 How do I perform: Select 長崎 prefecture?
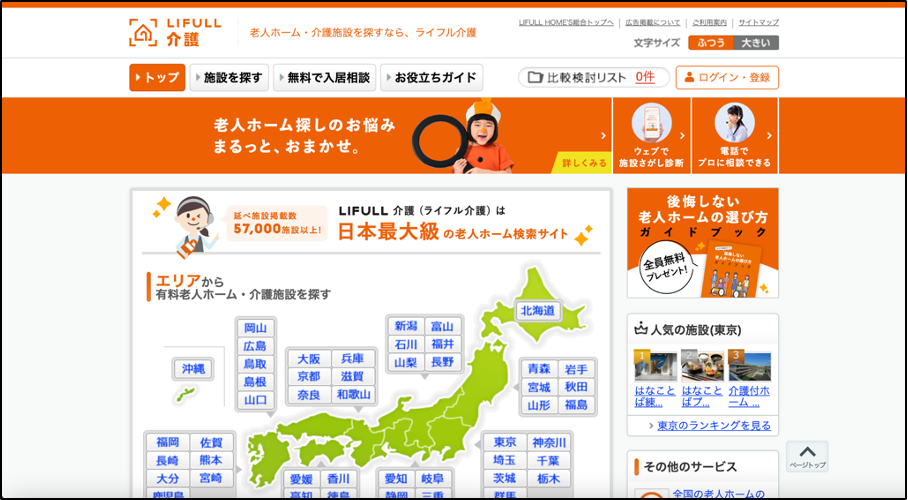point(167,461)
